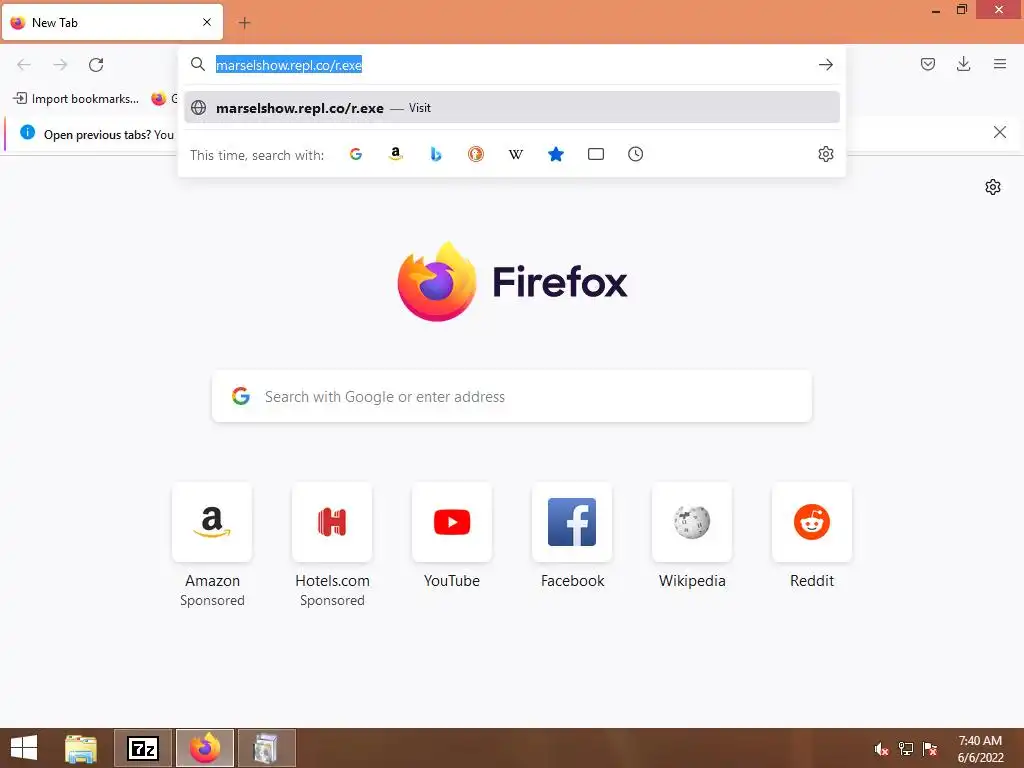Open search settings gear in dropdown
The height and width of the screenshot is (768, 1024).
(x=825, y=154)
